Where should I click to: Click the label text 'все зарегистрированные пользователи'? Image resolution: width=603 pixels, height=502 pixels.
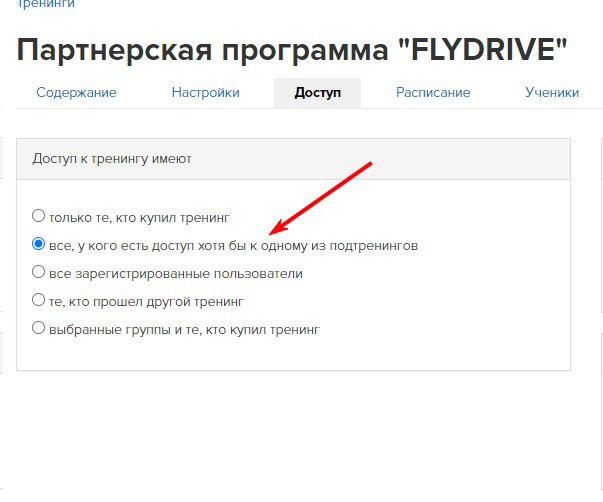(176, 274)
